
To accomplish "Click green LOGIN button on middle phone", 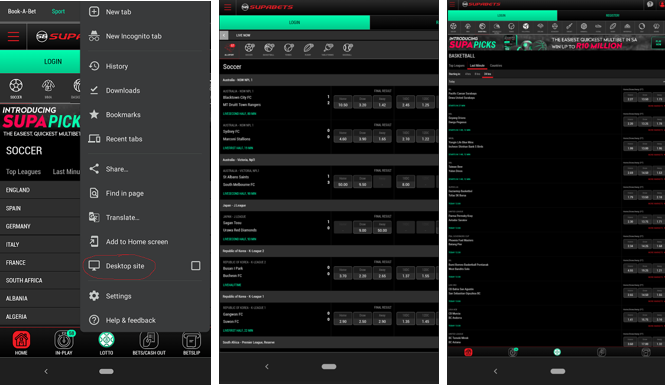I will tap(295, 23).
